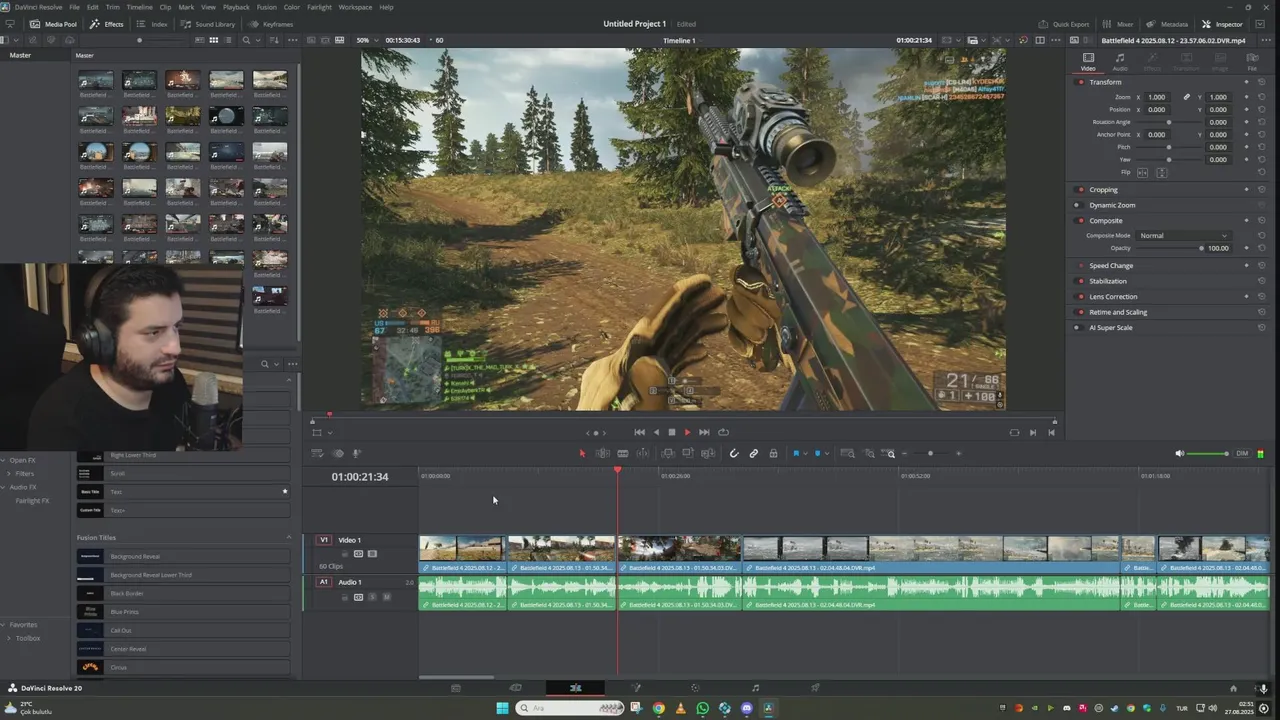Reset the Opacity value
Viewport: 1280px width, 720px height.
tap(1261, 248)
